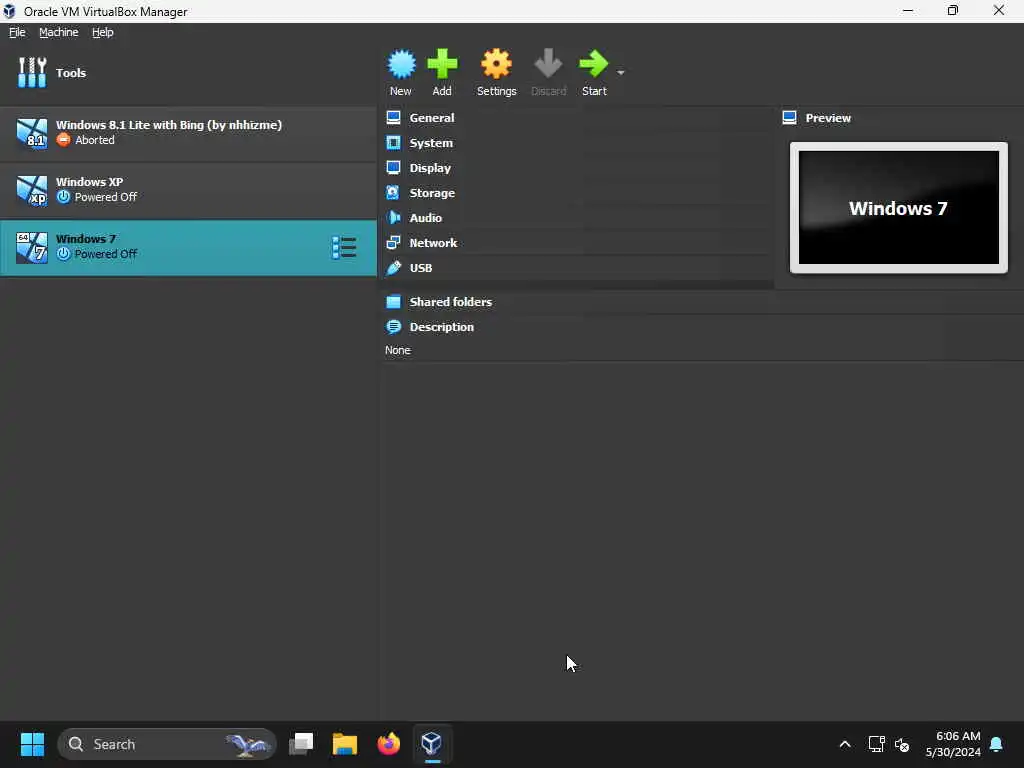
Task: Open Task View from the taskbar
Action: (x=301, y=744)
